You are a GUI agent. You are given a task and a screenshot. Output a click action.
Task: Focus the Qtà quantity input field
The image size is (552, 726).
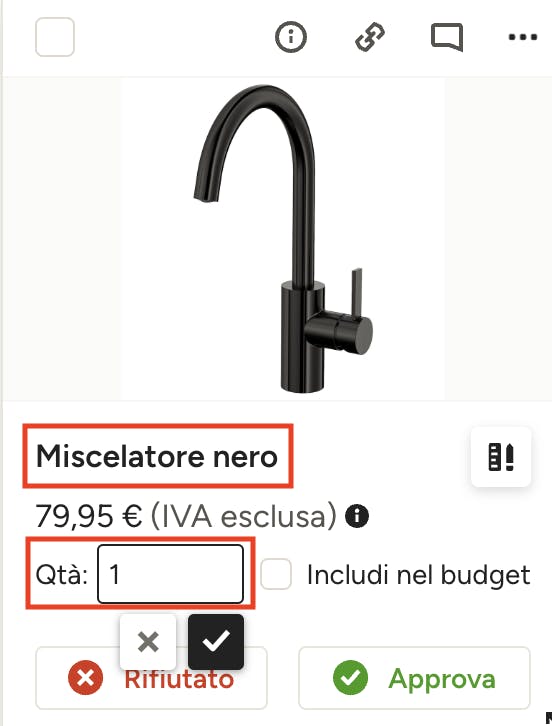click(x=170, y=574)
